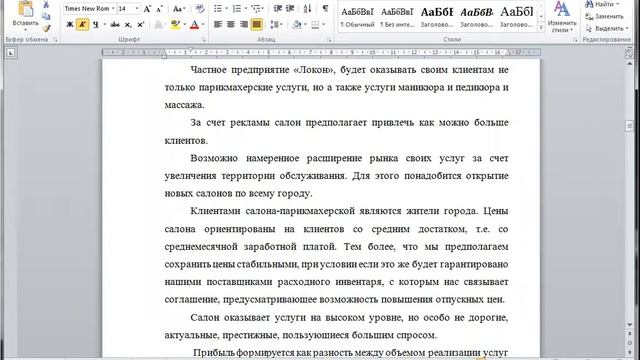Click the Sort icon

pos(307,9)
